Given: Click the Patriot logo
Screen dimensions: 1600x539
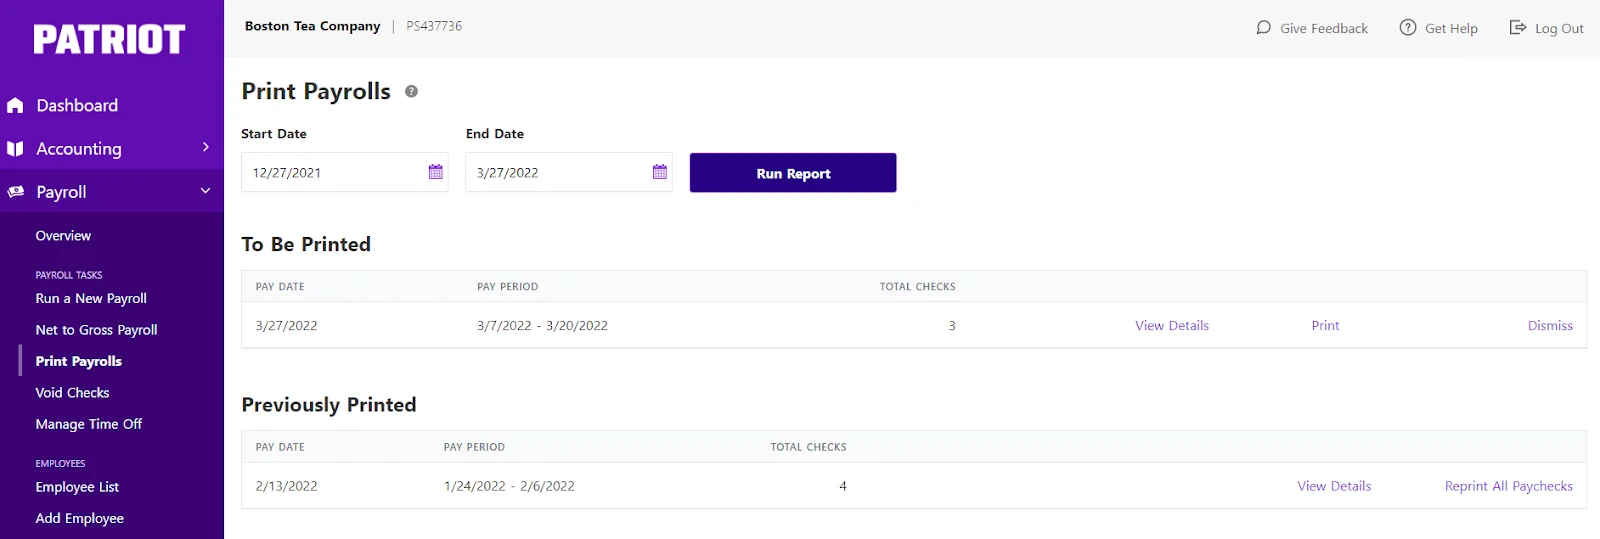Looking at the screenshot, I should pos(109,39).
